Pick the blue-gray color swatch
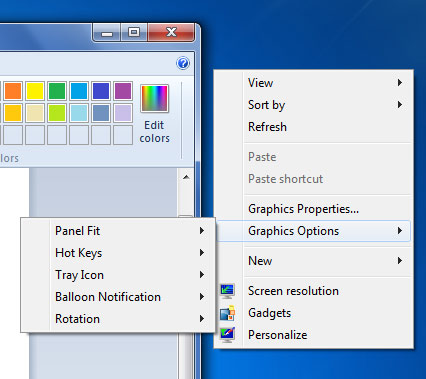This screenshot has width=426, height=379. 101,113
